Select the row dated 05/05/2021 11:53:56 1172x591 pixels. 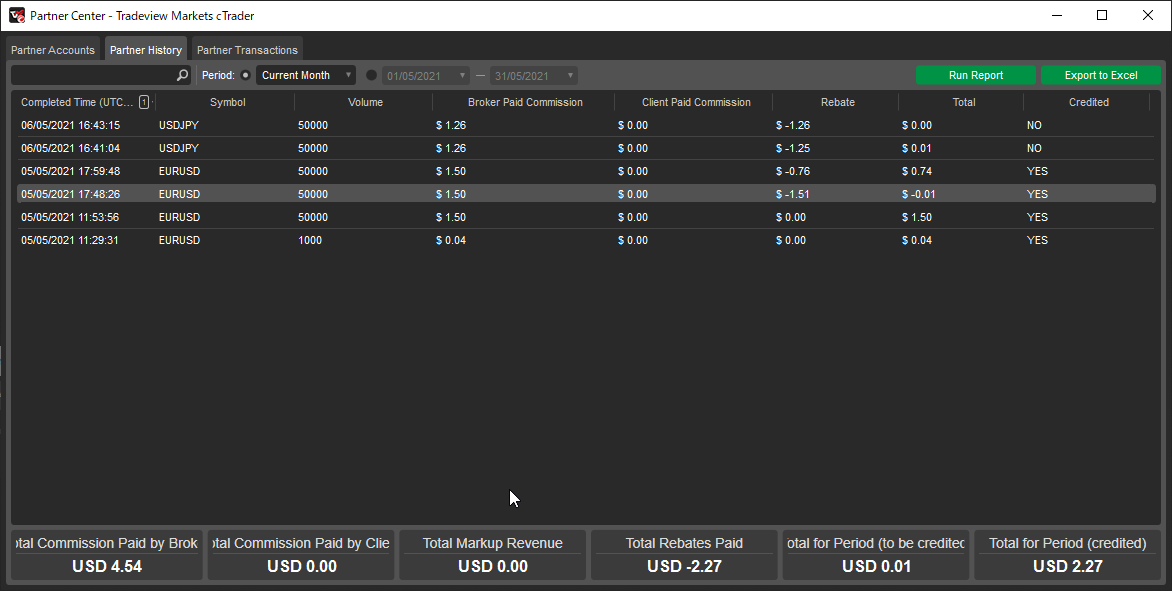point(586,217)
